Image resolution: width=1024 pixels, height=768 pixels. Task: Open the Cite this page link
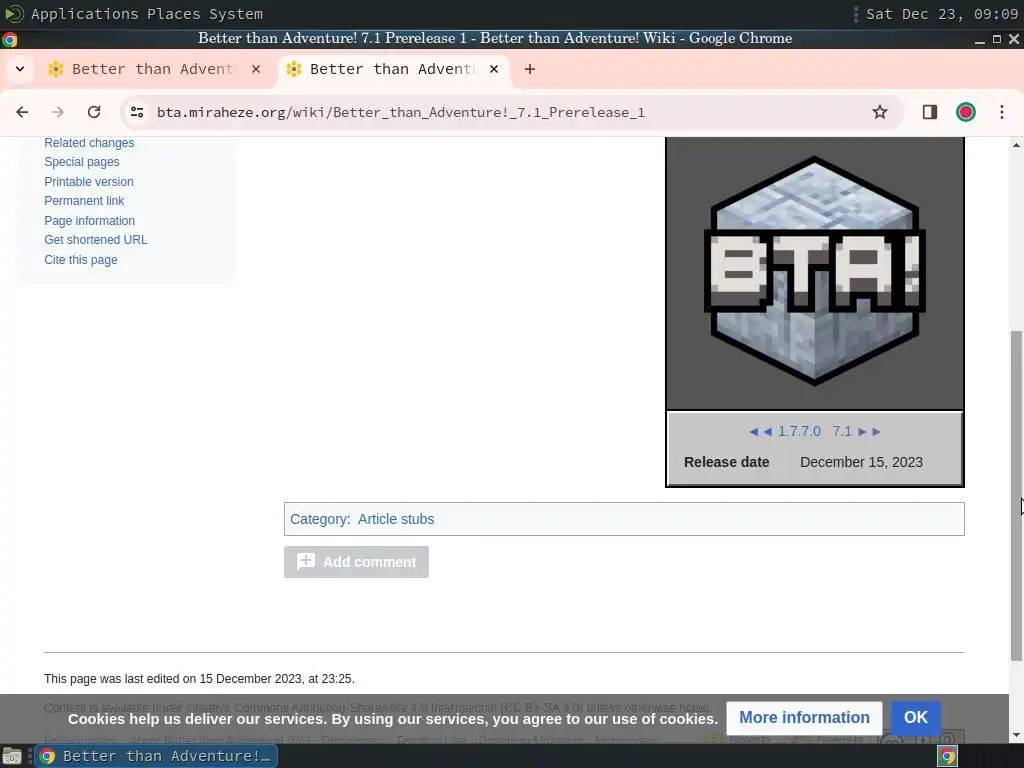81,260
